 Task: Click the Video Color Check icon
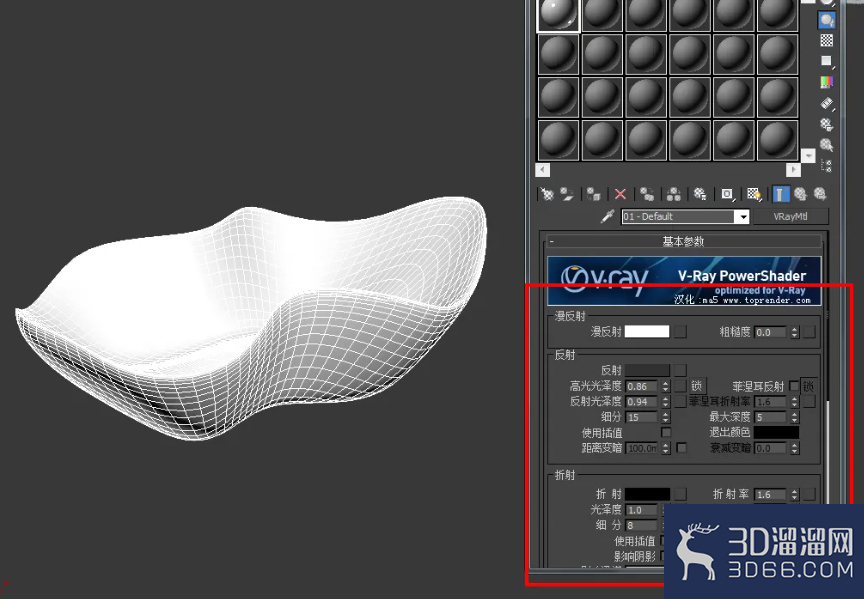pyautogui.click(x=827, y=82)
